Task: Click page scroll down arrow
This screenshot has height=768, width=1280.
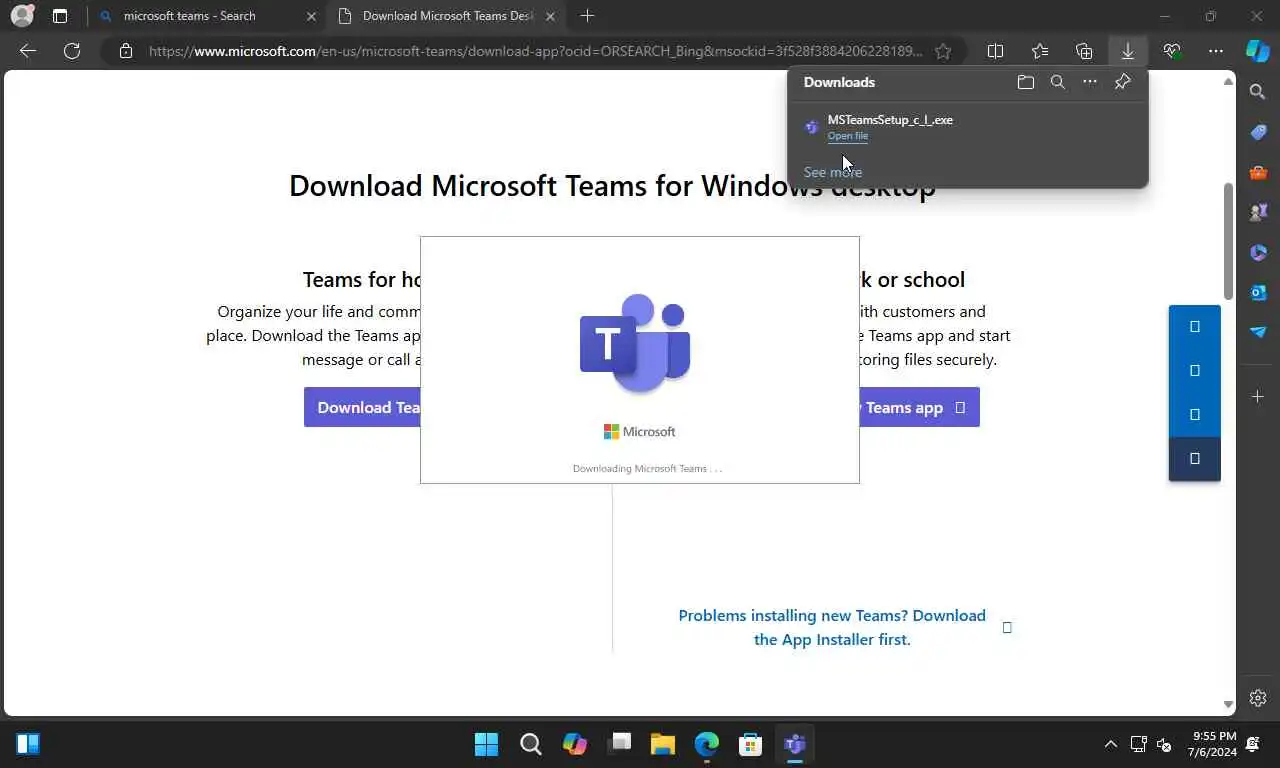Action: point(1229,705)
